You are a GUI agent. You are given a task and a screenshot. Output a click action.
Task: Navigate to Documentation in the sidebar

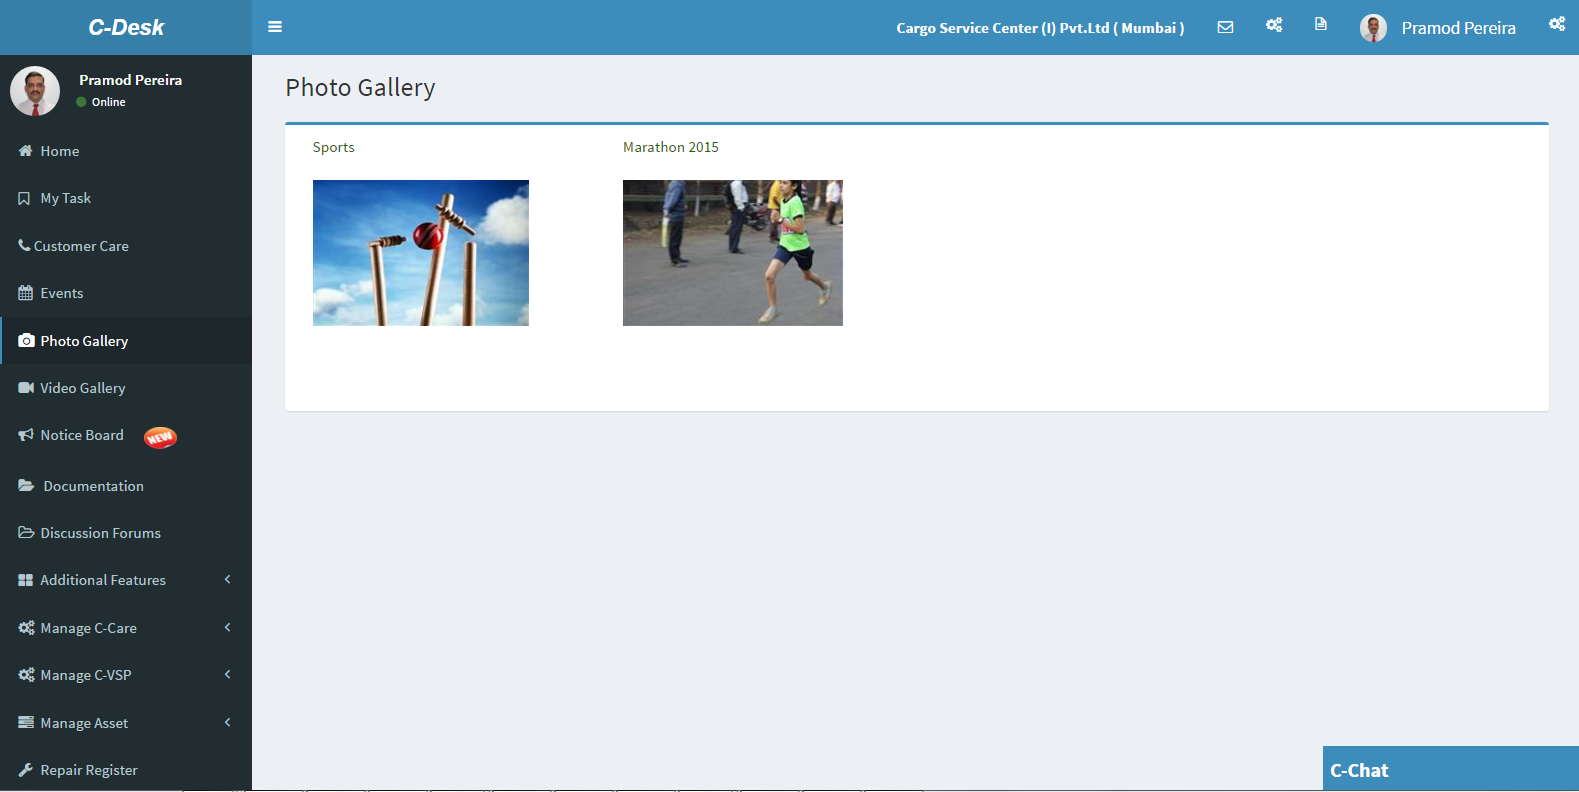[126, 486]
